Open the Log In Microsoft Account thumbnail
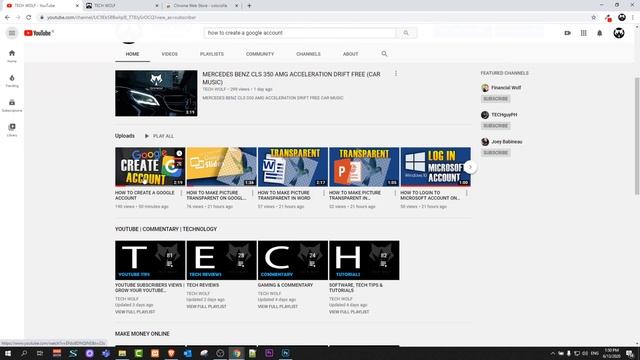 [436, 167]
